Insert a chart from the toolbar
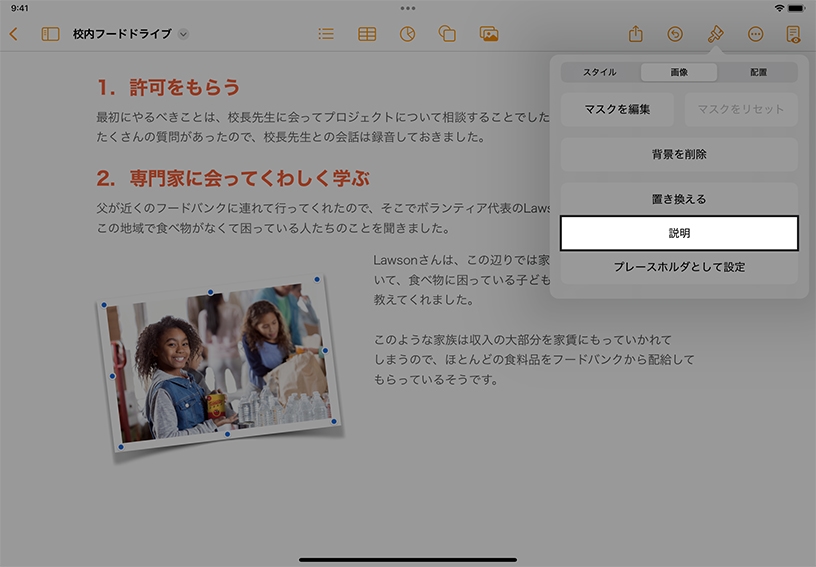Image resolution: width=816 pixels, height=567 pixels. pyautogui.click(x=407, y=34)
